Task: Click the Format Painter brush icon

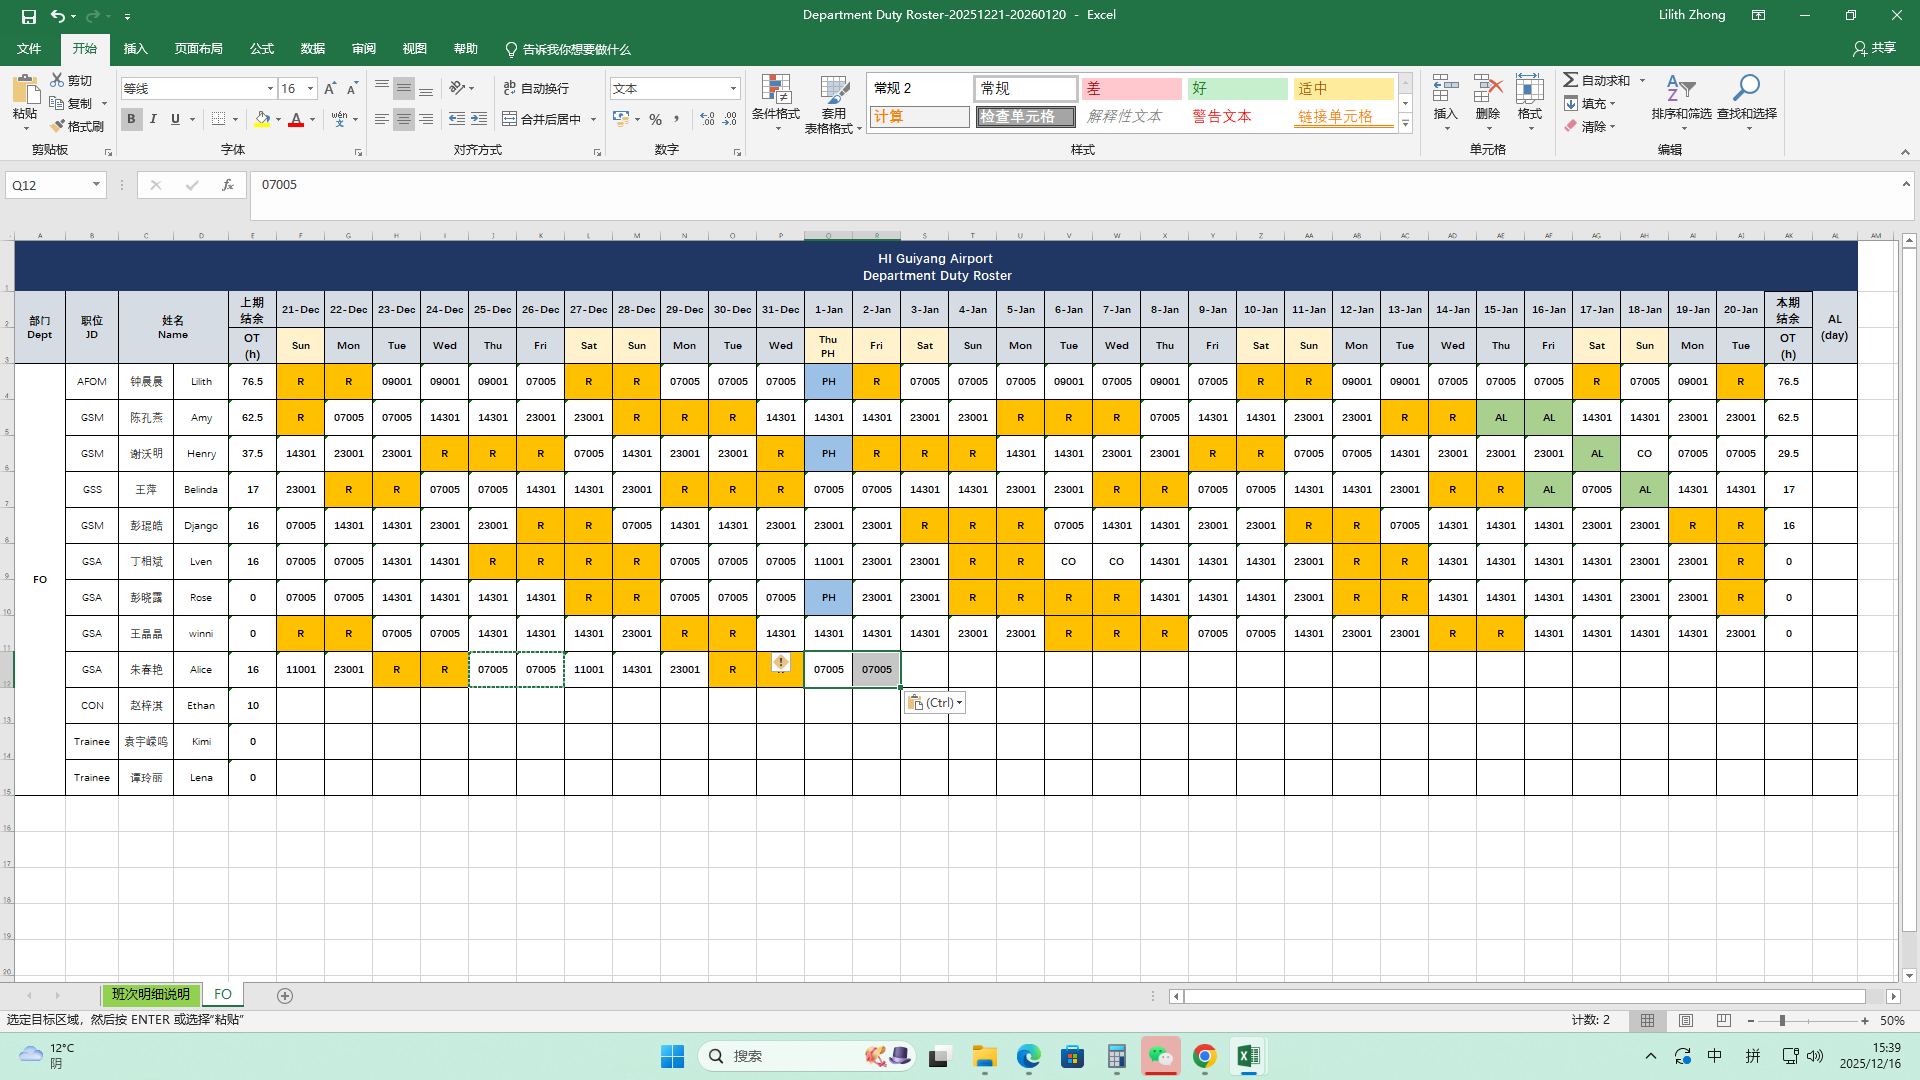Action: click(x=58, y=126)
